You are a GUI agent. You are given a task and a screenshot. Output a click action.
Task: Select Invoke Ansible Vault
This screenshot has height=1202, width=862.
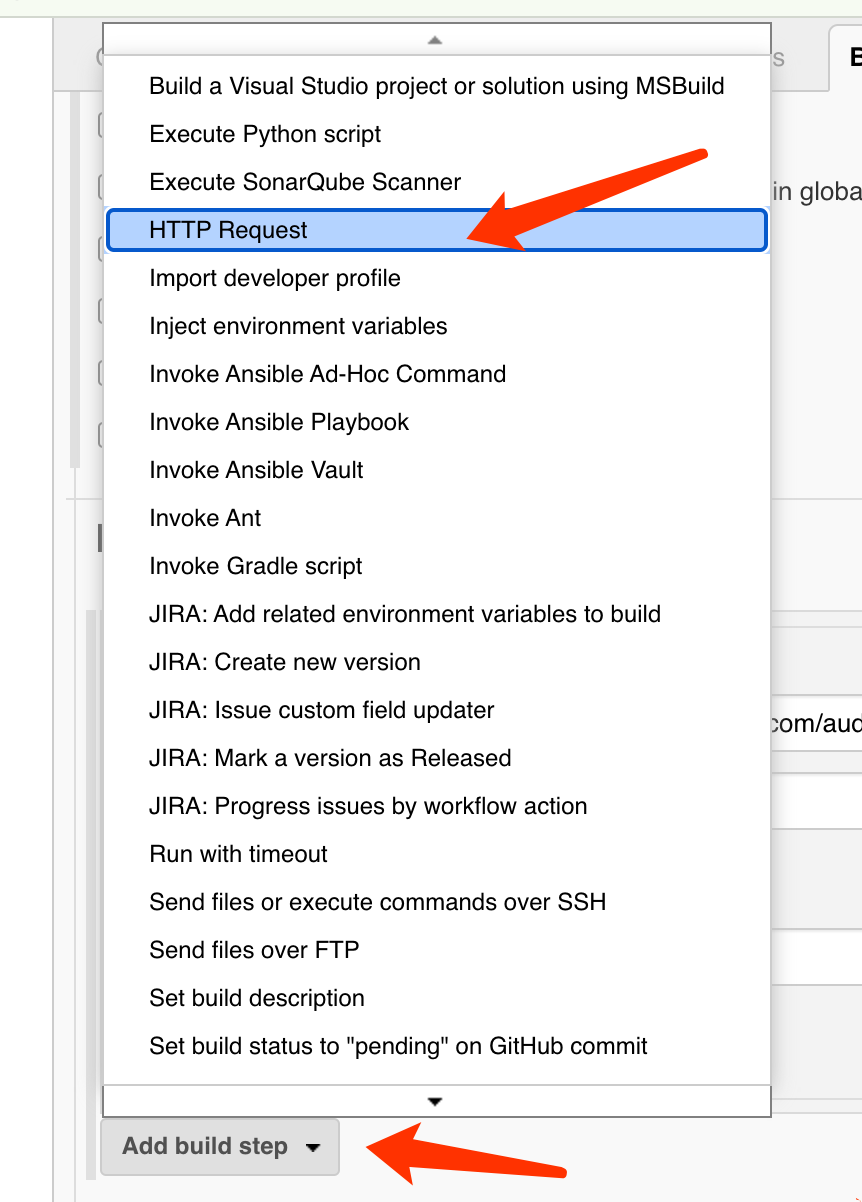[x=436, y=470]
